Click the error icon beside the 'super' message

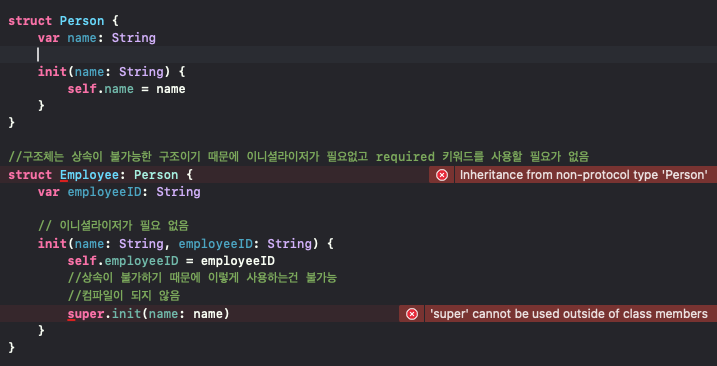pyautogui.click(x=412, y=314)
